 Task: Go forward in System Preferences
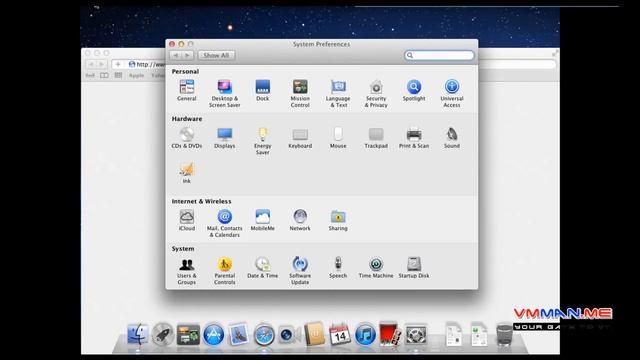point(187,55)
